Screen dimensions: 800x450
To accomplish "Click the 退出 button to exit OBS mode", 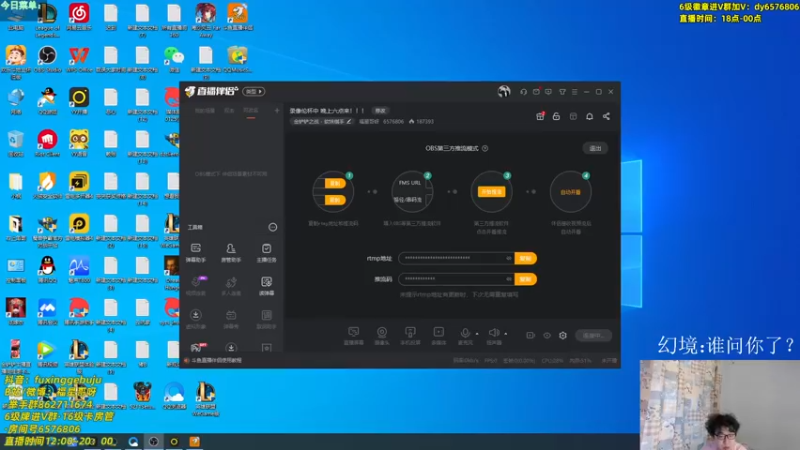I will (595, 148).
